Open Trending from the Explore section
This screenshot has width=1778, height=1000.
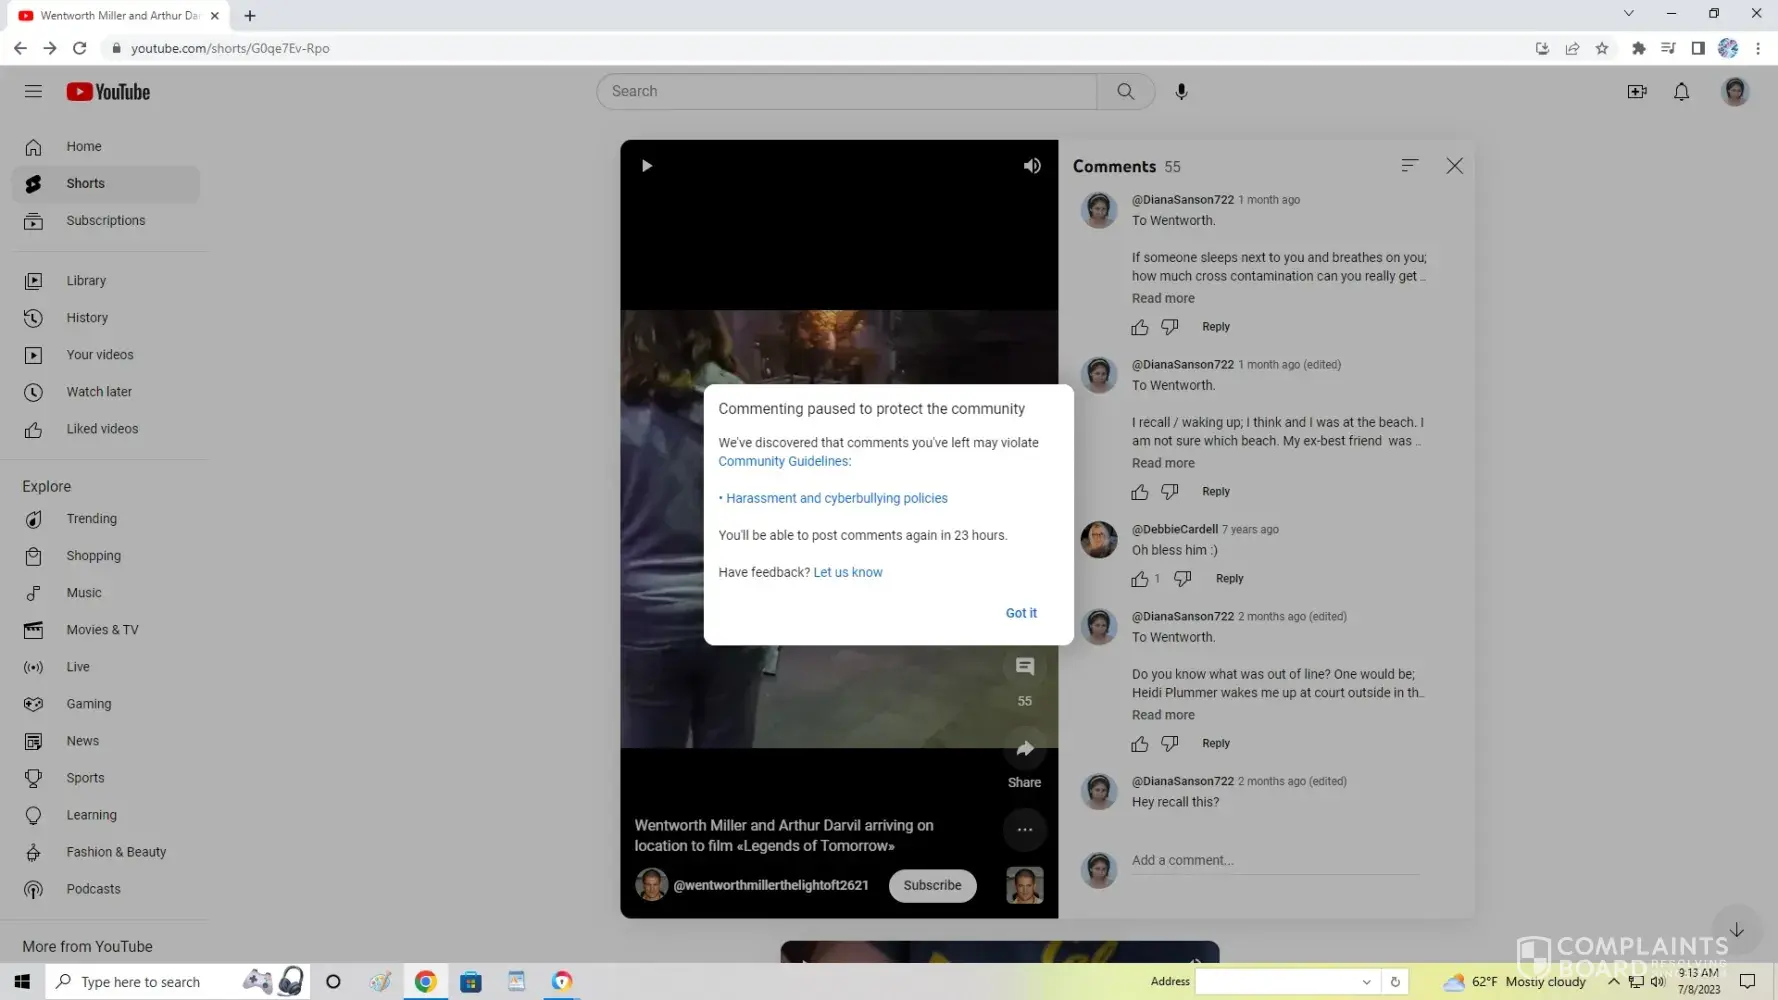click(91, 519)
